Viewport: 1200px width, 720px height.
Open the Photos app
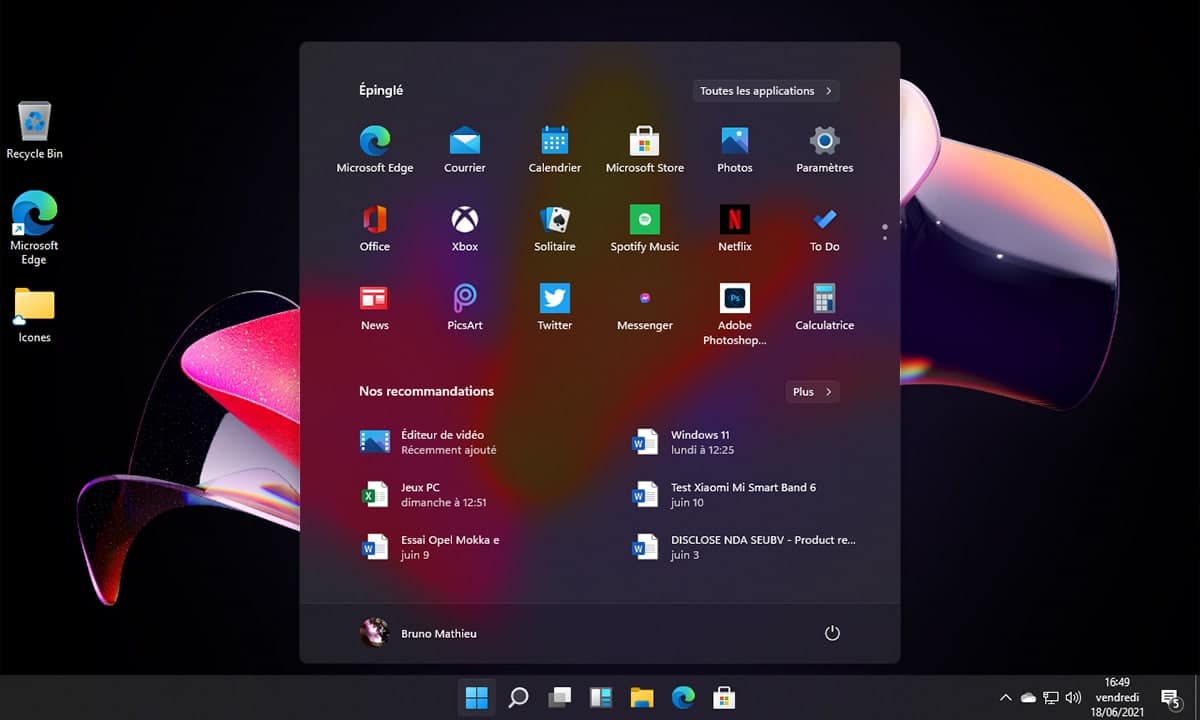click(x=735, y=150)
